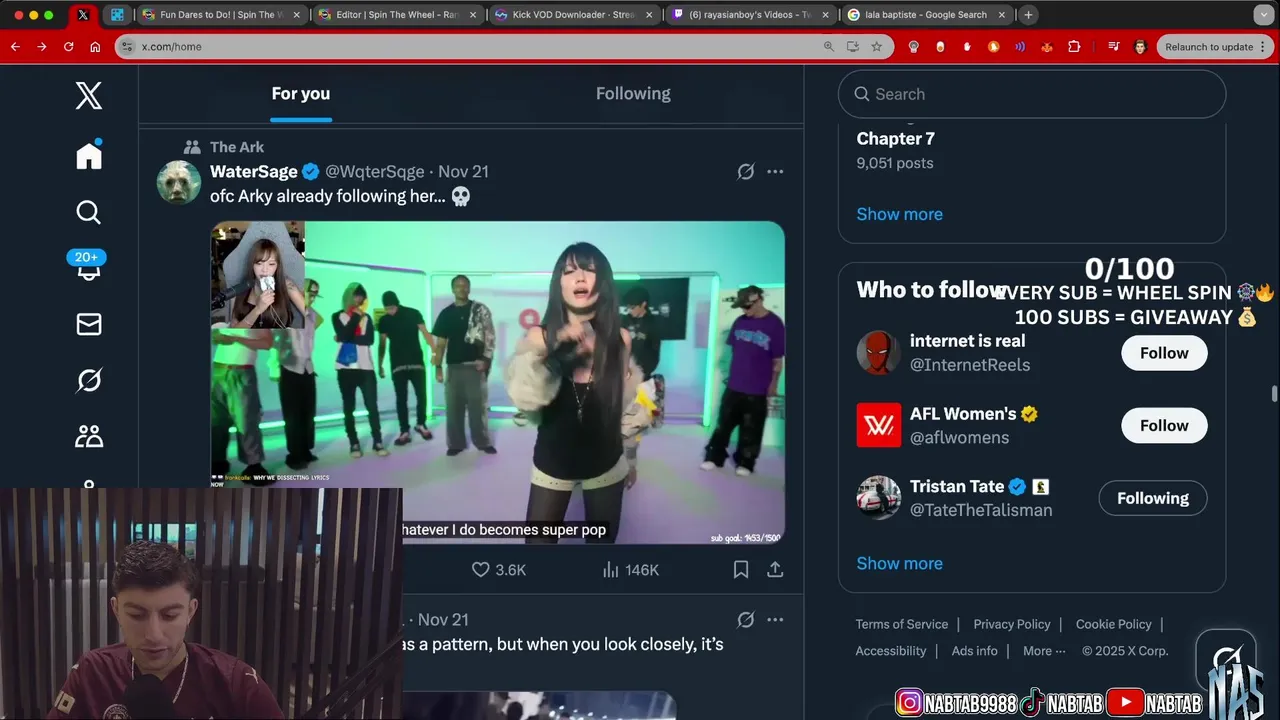Image resolution: width=1280 pixels, height=720 pixels.
Task: Switch to the Following tab
Action: [633, 94]
